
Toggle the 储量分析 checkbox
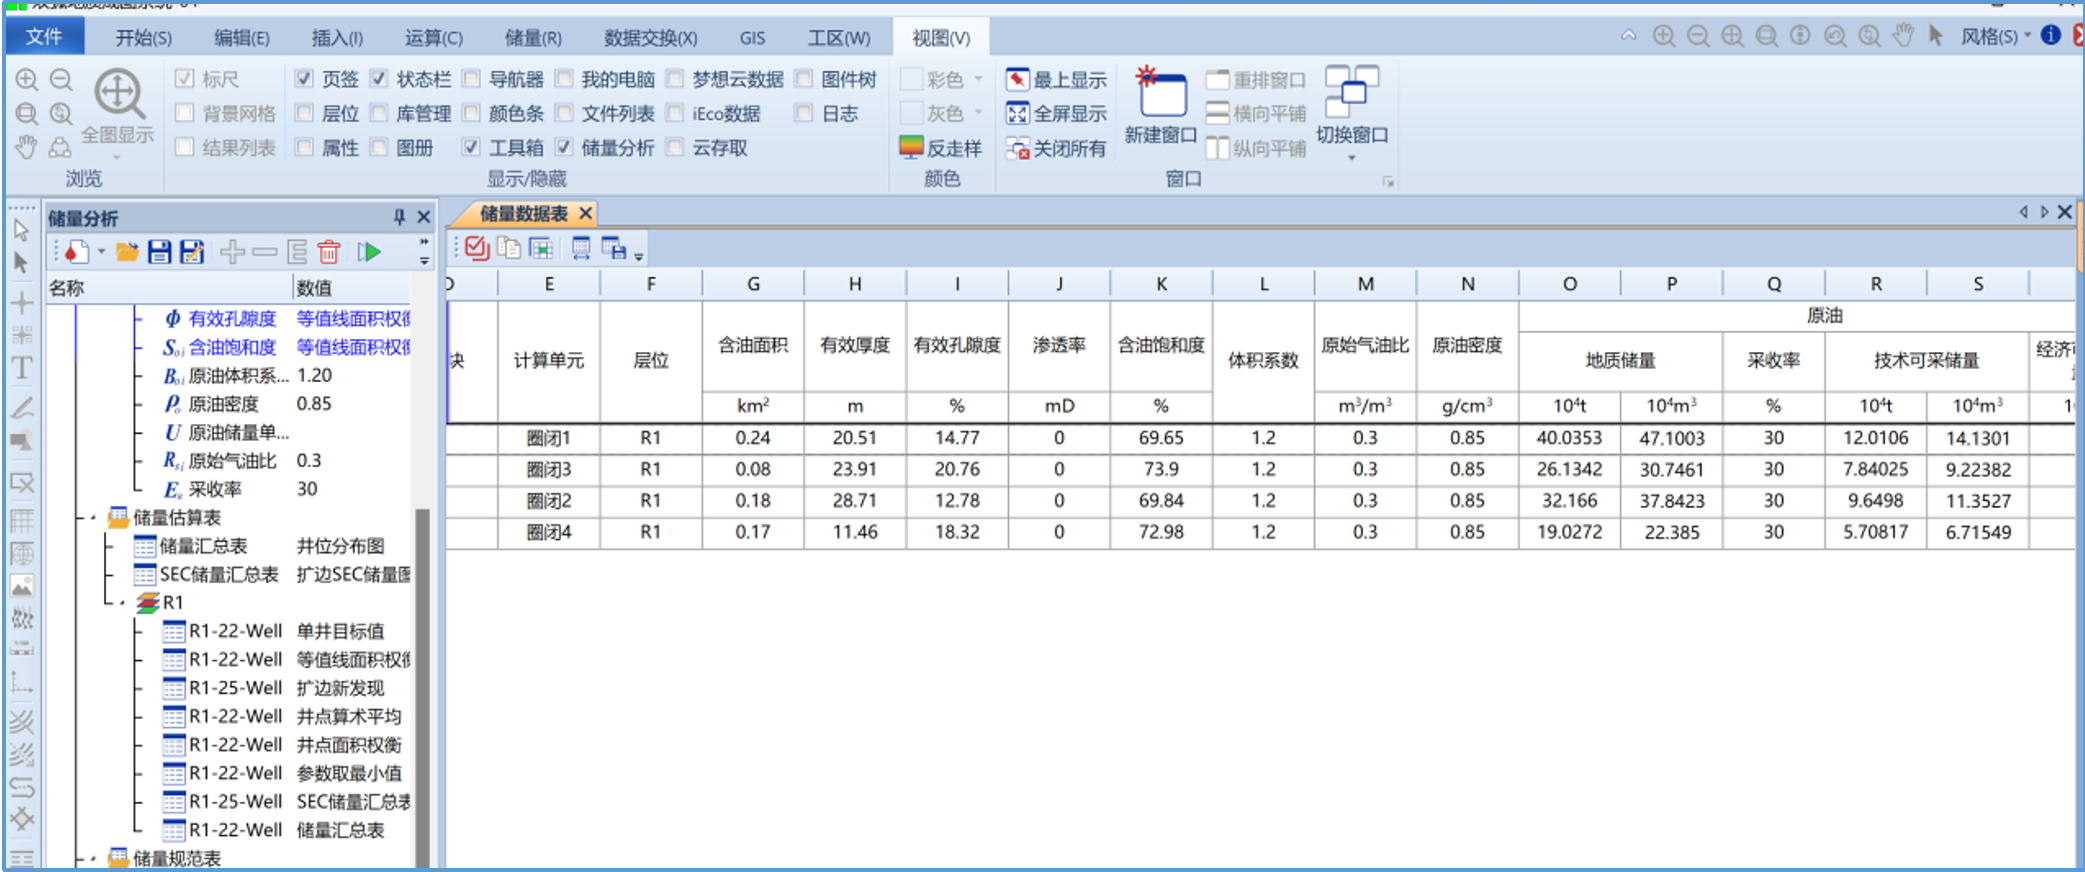click(x=565, y=148)
